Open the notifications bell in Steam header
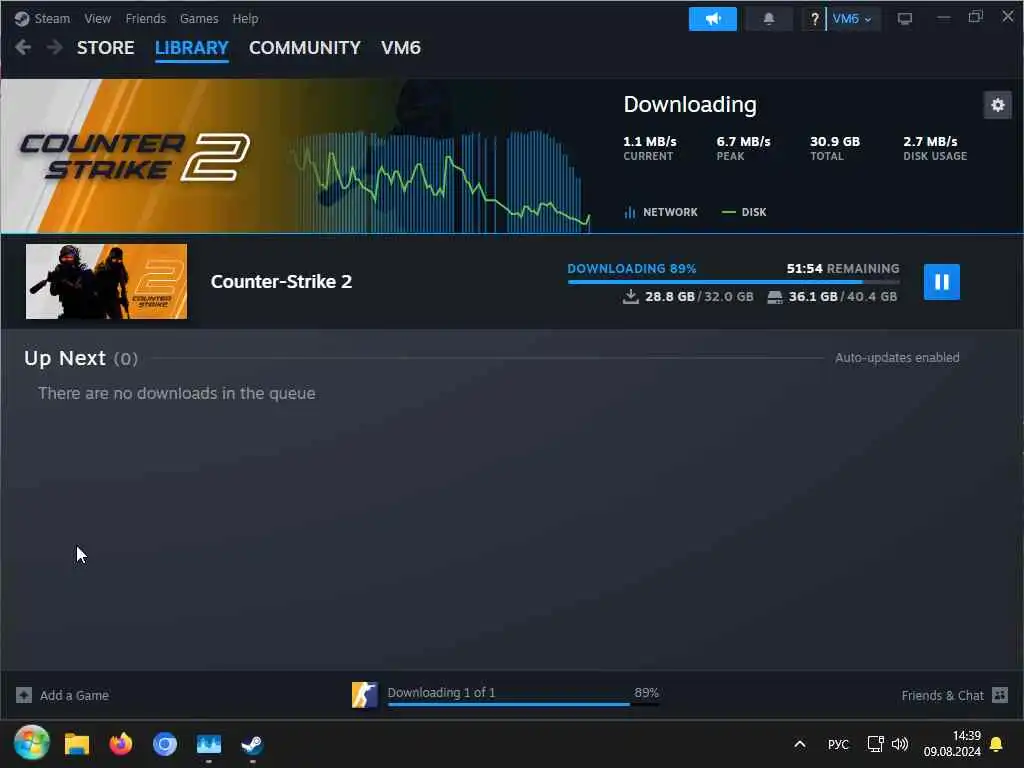This screenshot has height=768, width=1024. (x=769, y=19)
